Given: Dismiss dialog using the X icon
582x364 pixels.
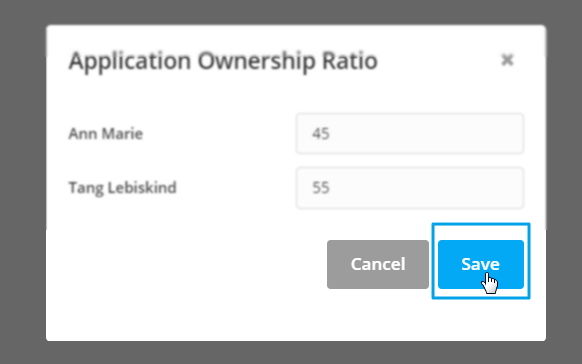Looking at the screenshot, I should 507,59.
